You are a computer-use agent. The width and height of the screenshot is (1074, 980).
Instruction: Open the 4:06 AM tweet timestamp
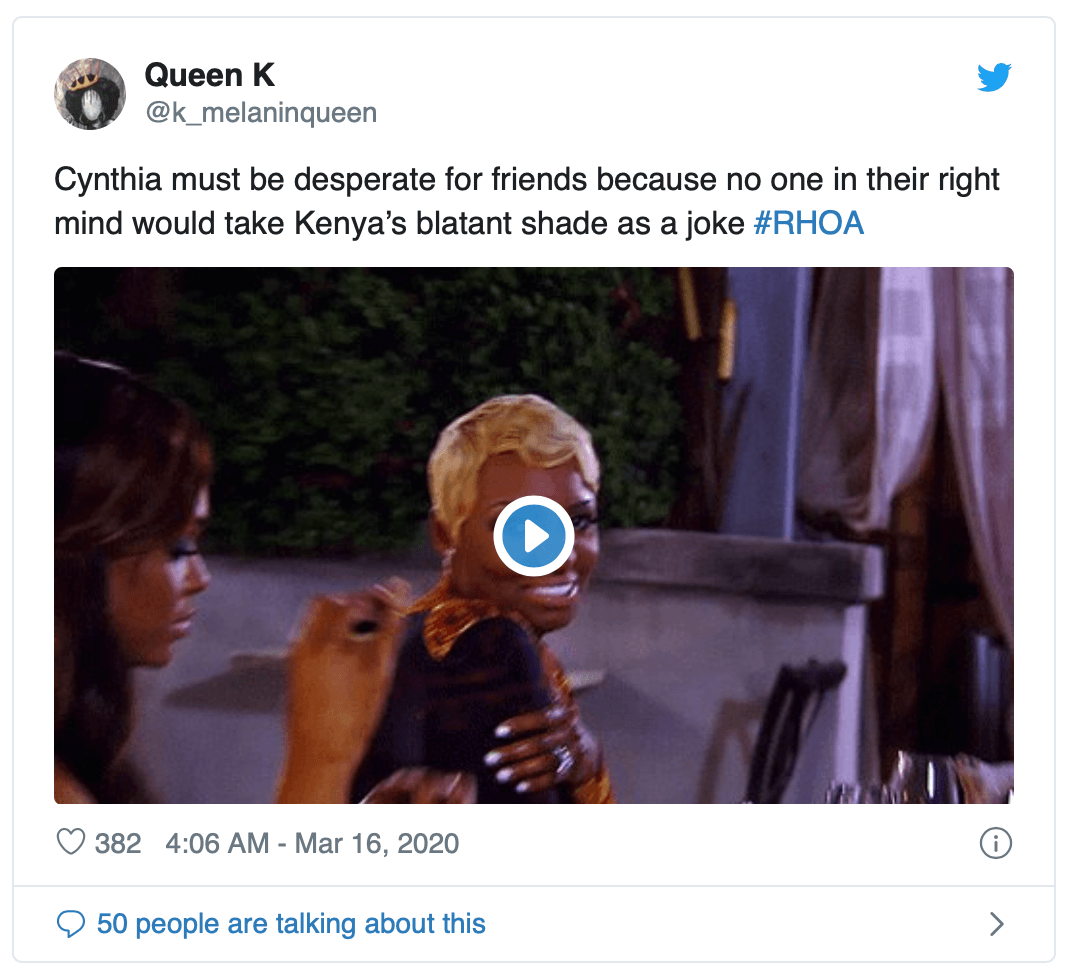click(x=217, y=844)
